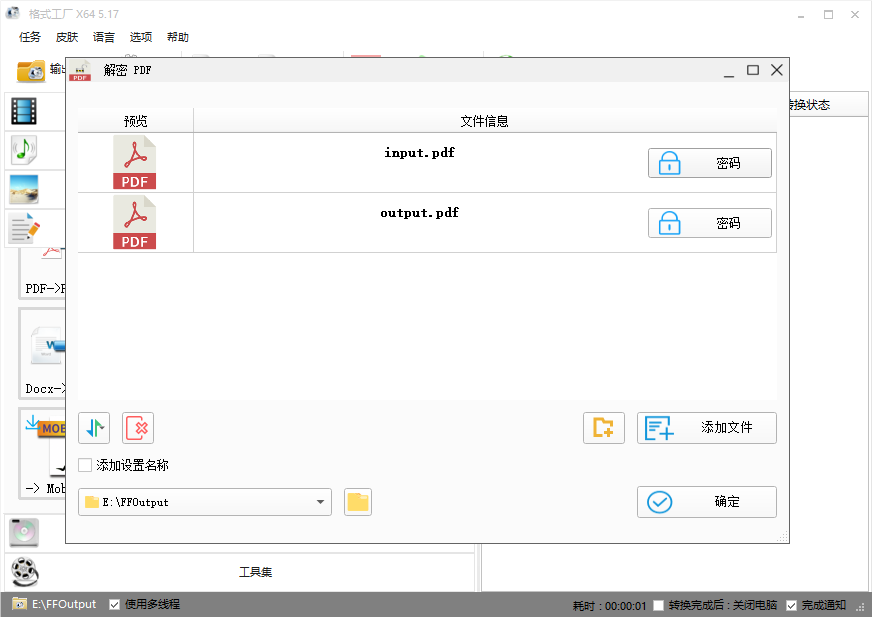Open the 选项 menu
The image size is (872, 617).
[140, 37]
